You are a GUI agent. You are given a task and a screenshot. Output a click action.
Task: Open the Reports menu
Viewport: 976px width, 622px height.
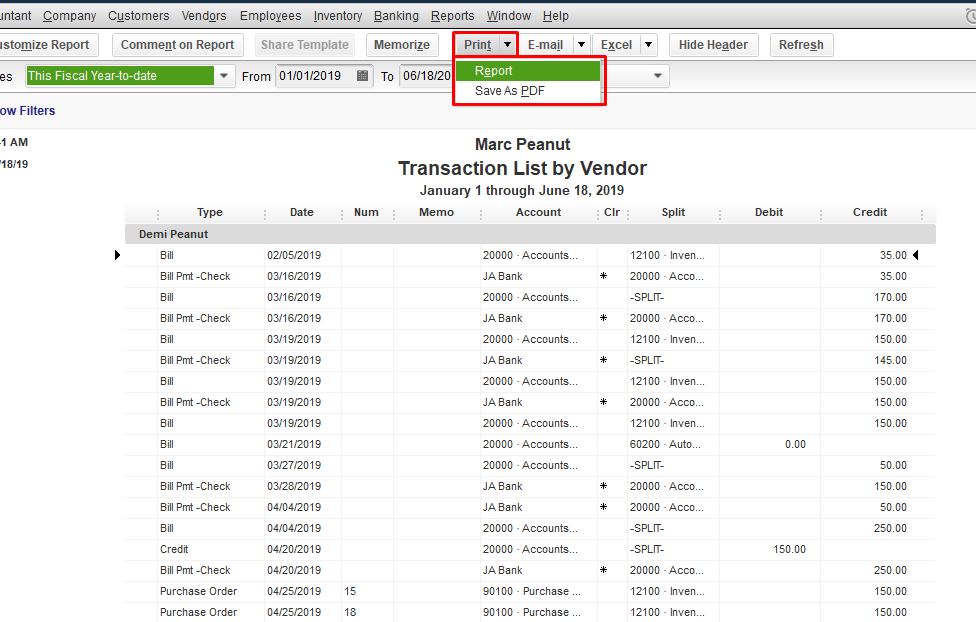(x=452, y=16)
